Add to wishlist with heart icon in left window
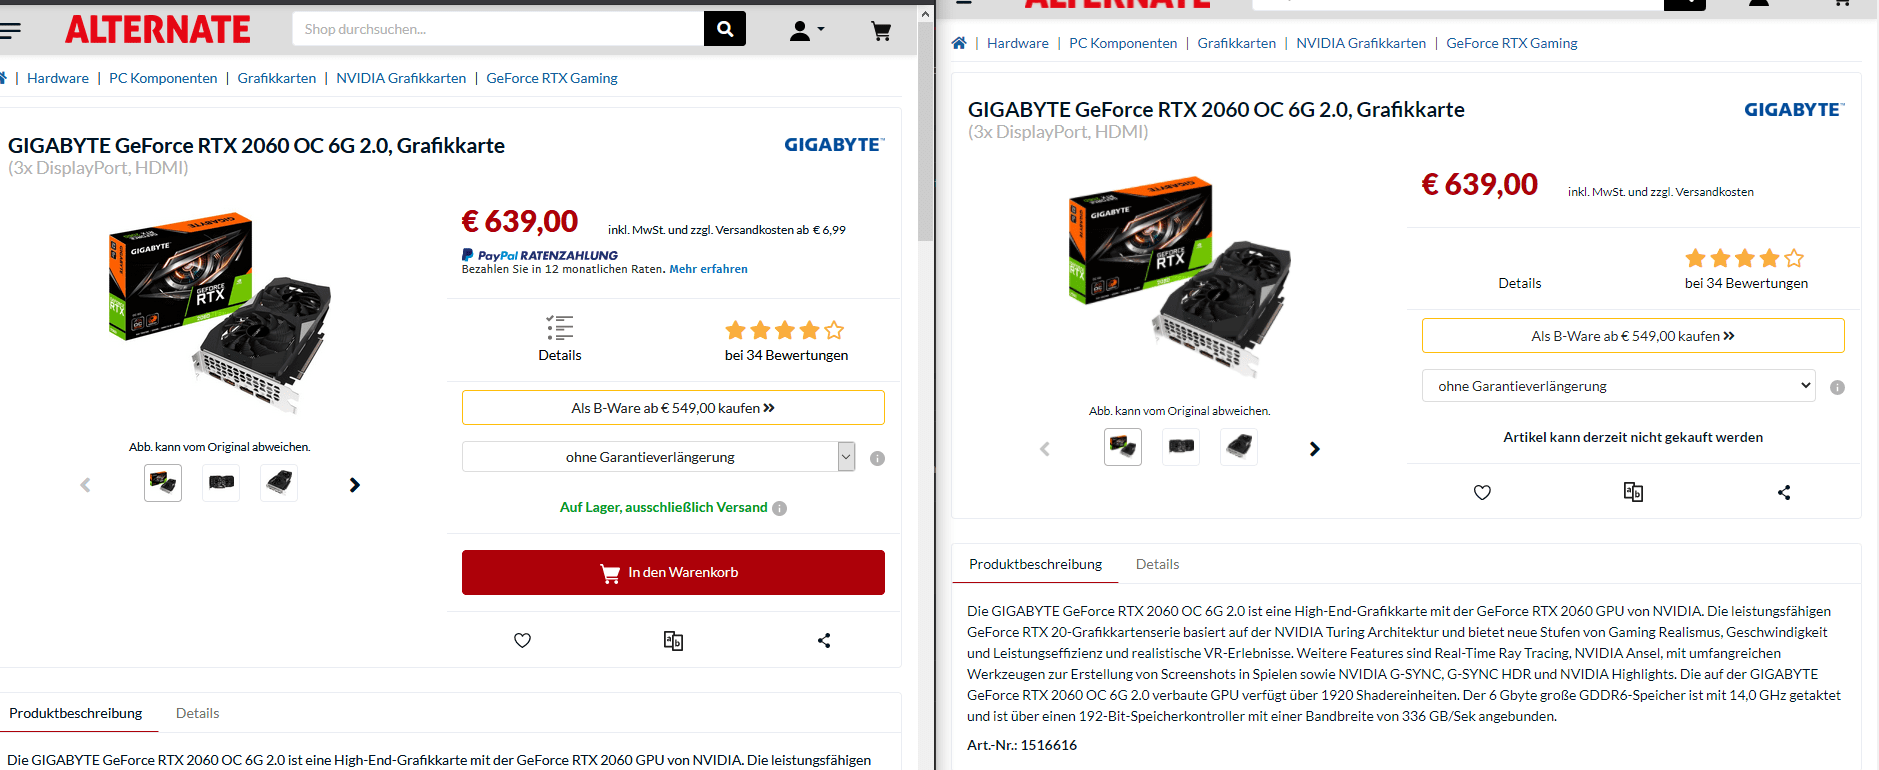Screen dimensions: 1879x770 click(x=522, y=640)
